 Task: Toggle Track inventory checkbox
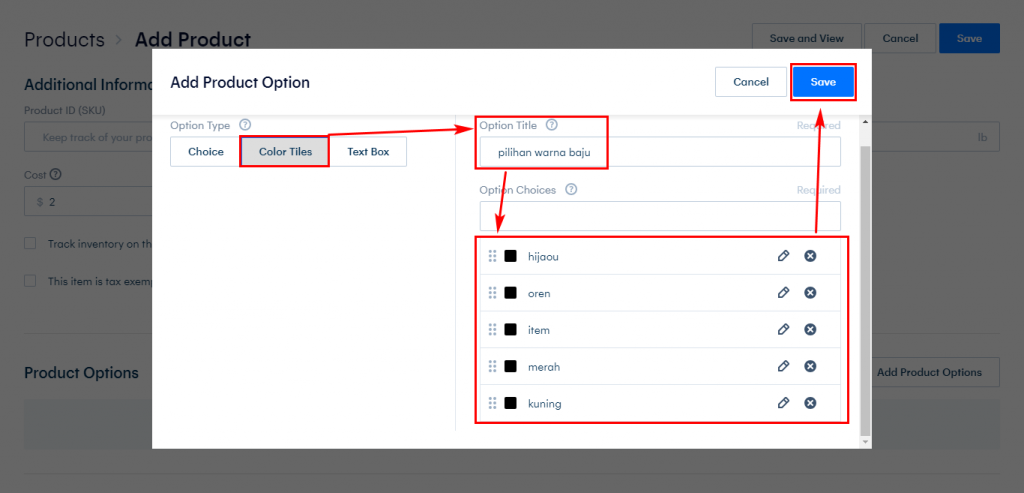click(x=30, y=244)
